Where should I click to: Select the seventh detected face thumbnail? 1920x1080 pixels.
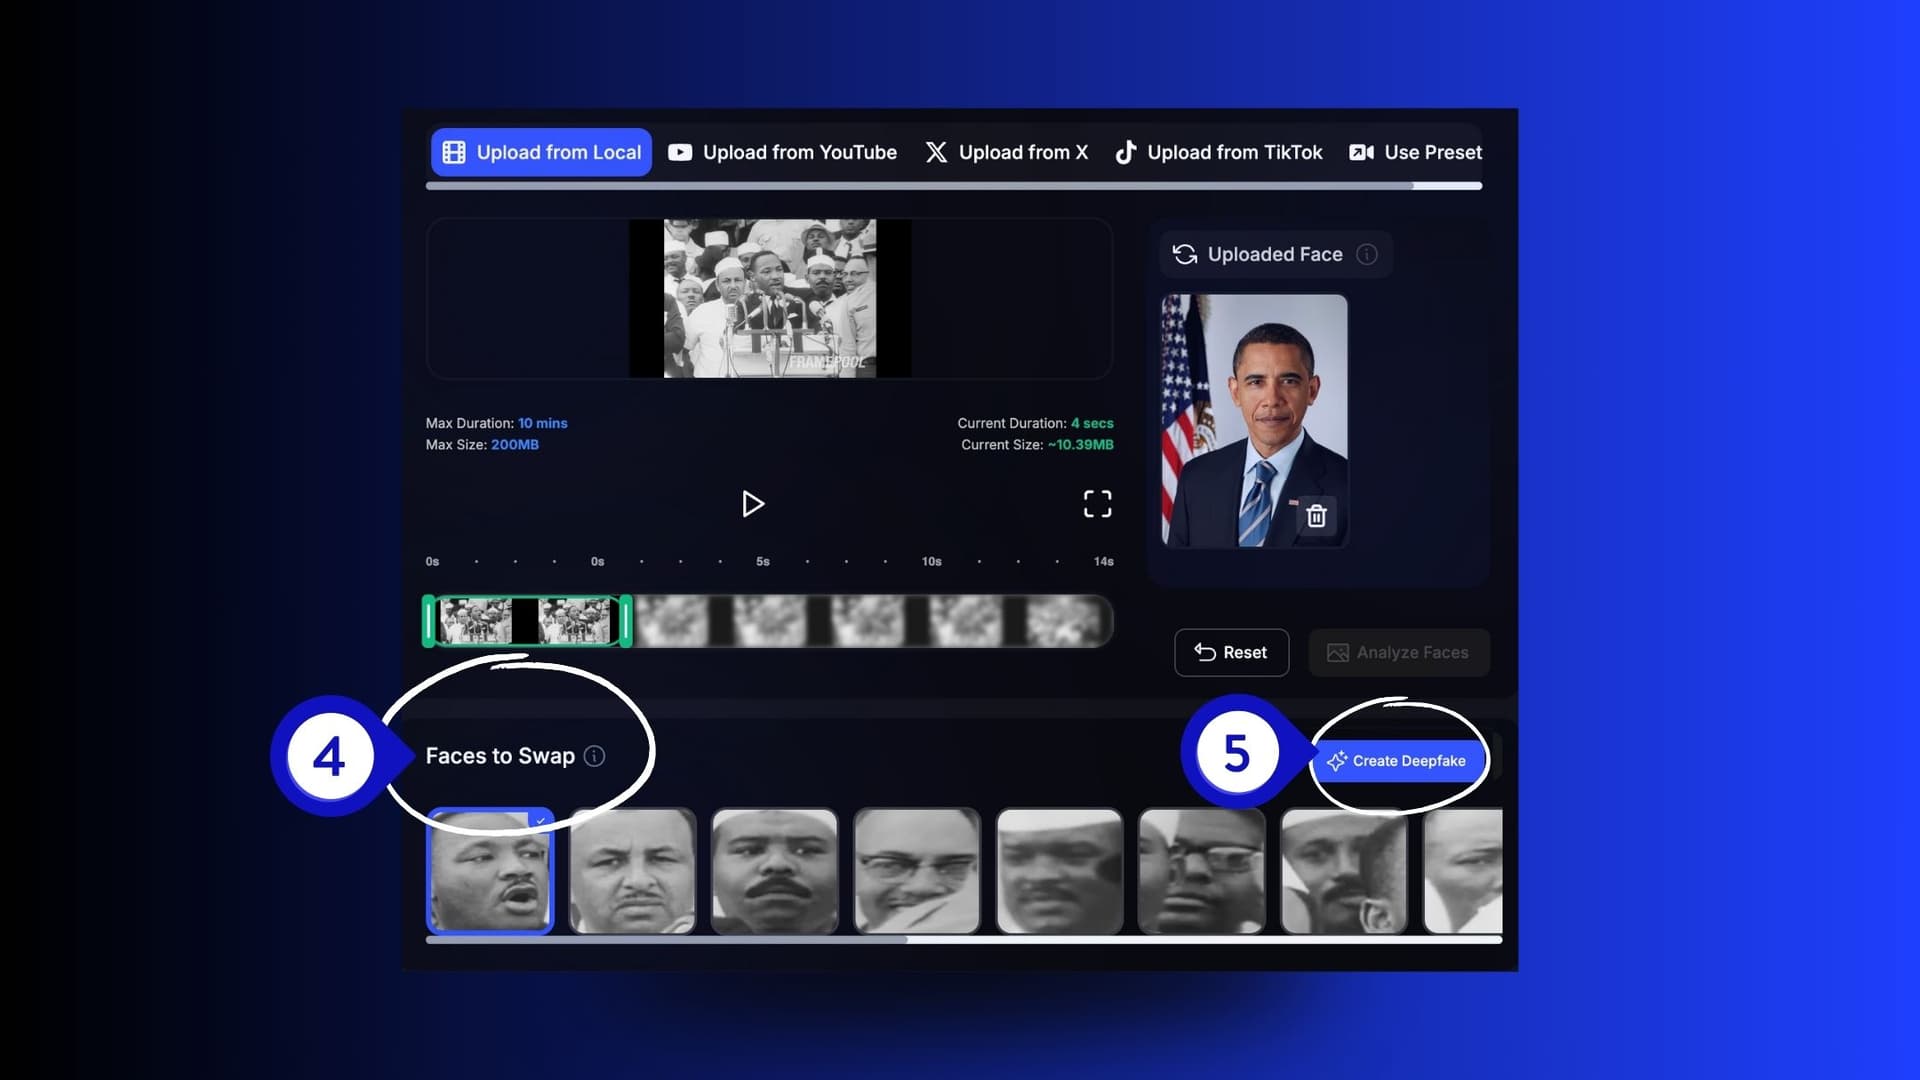[x=1344, y=871]
